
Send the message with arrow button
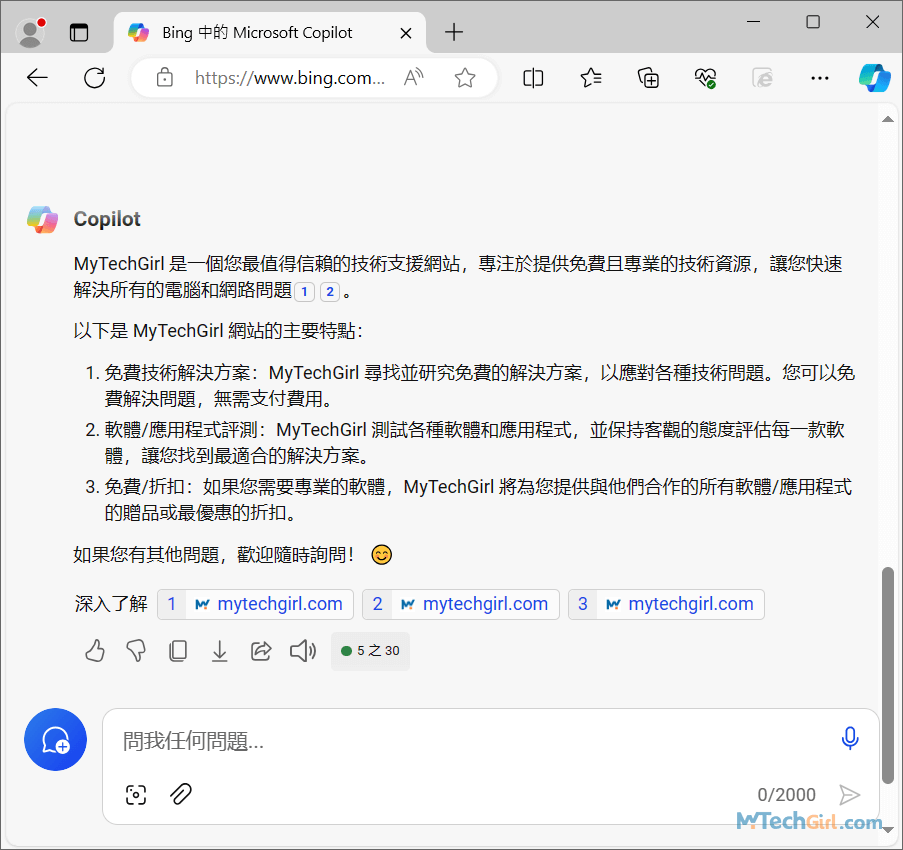click(x=849, y=795)
